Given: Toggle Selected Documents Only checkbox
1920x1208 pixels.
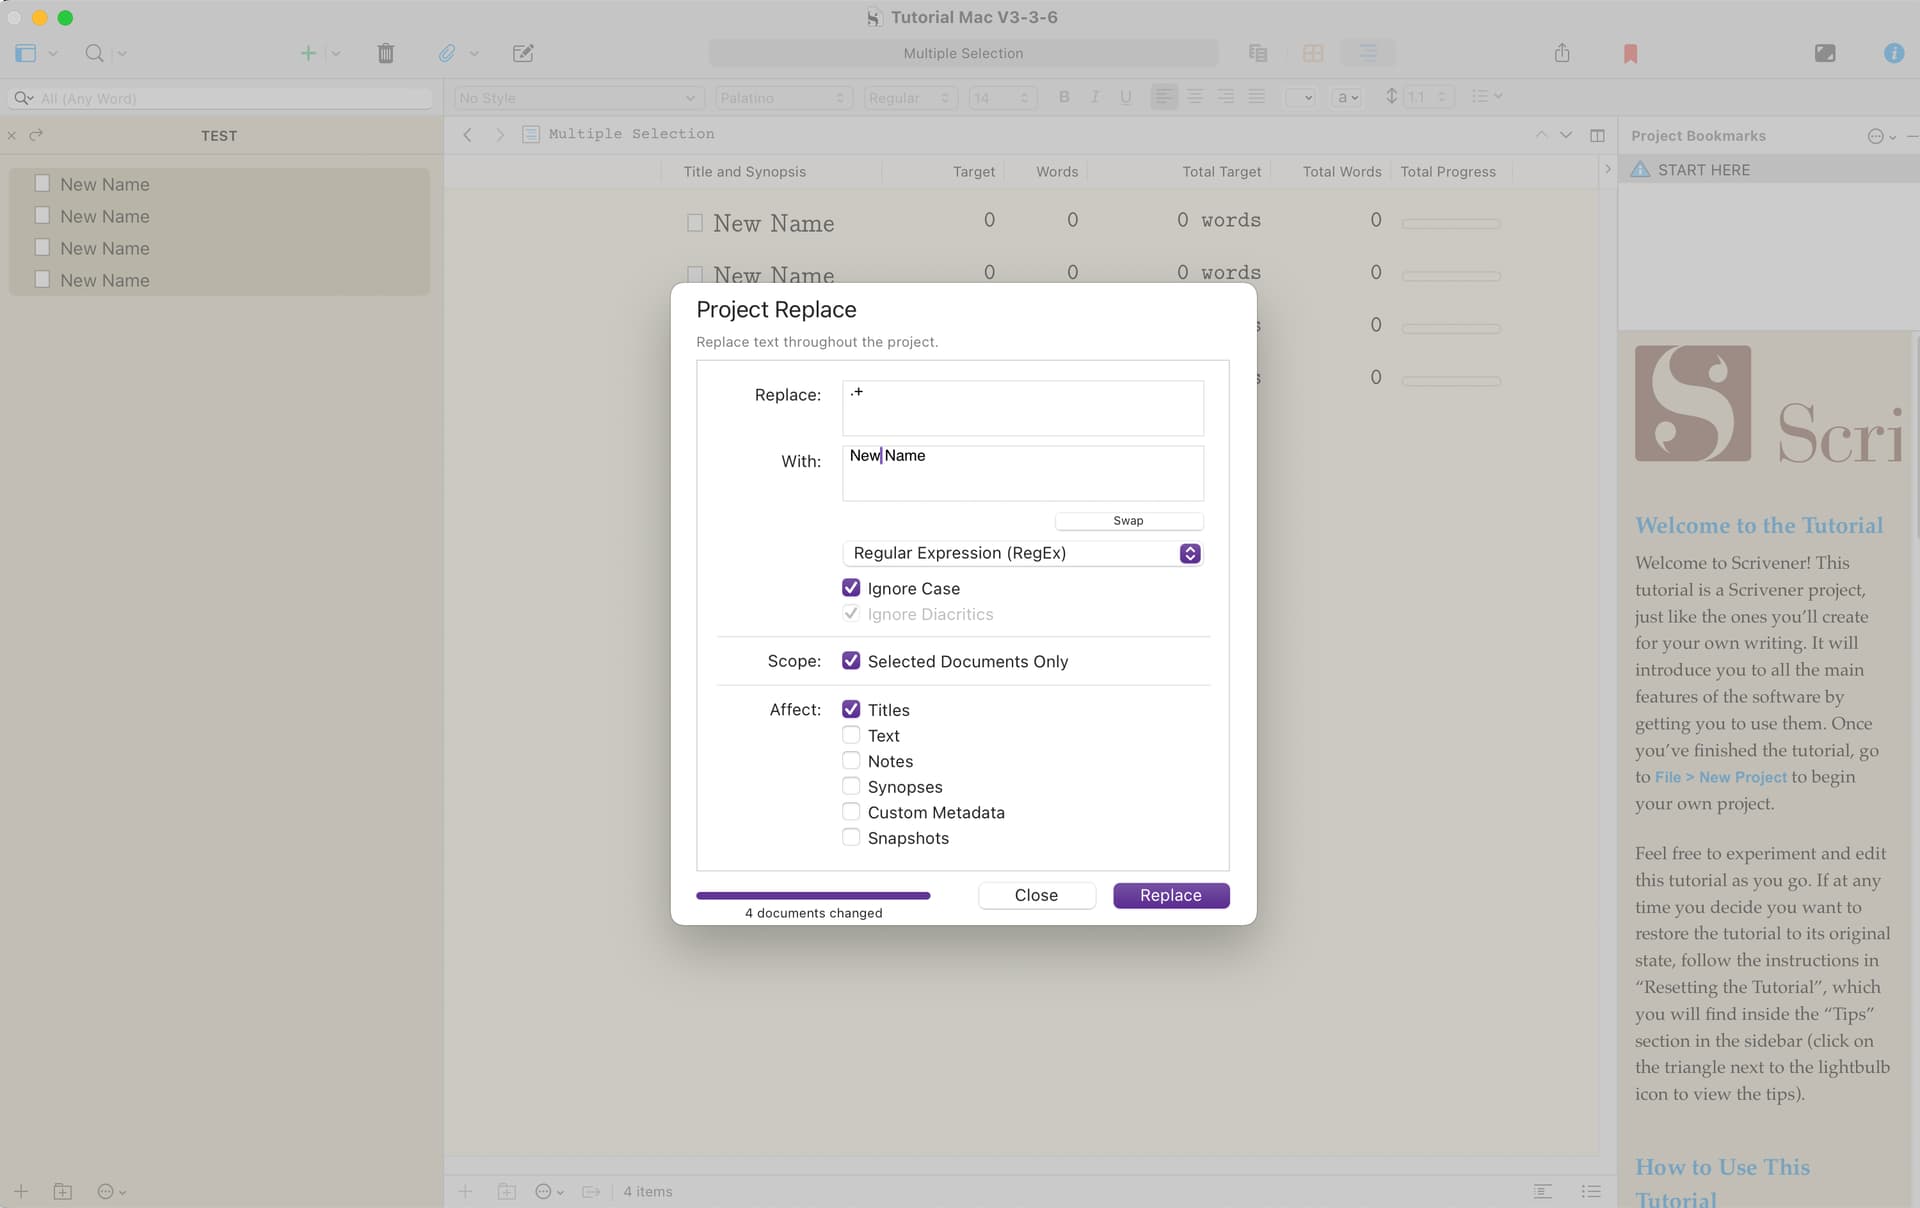Looking at the screenshot, I should tap(851, 661).
